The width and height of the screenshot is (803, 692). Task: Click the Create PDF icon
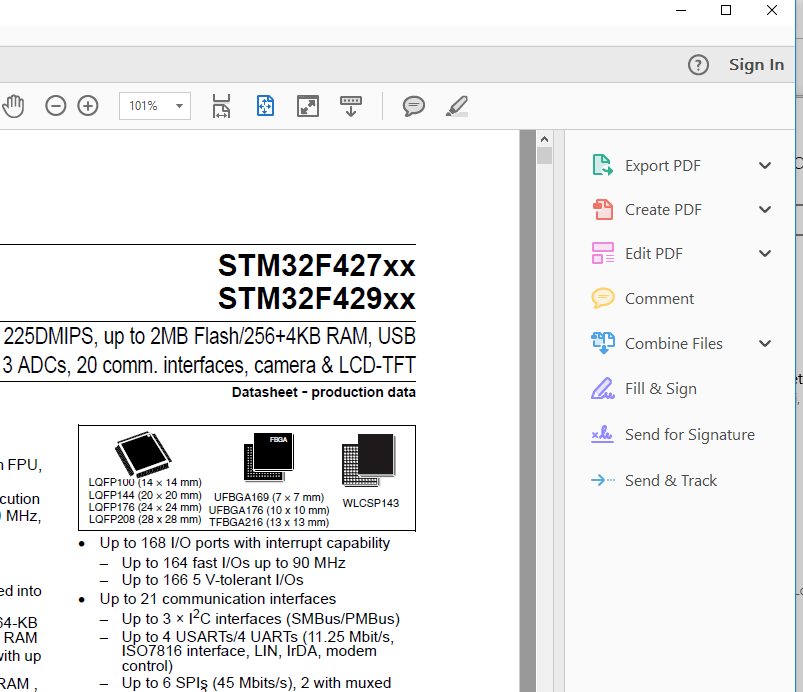[603, 209]
